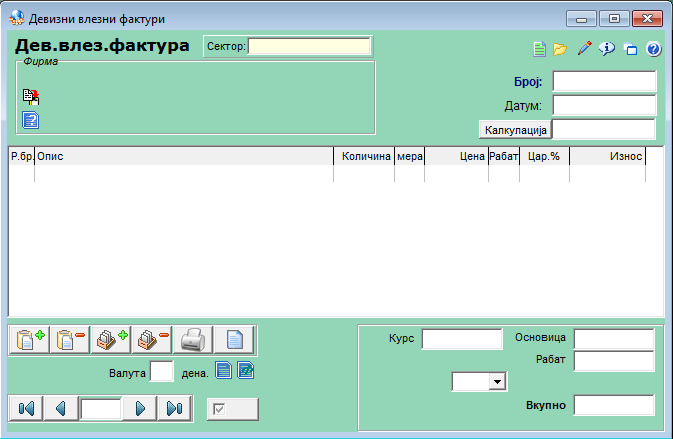Click the Количина column header
The image size is (673, 439).
point(364,156)
